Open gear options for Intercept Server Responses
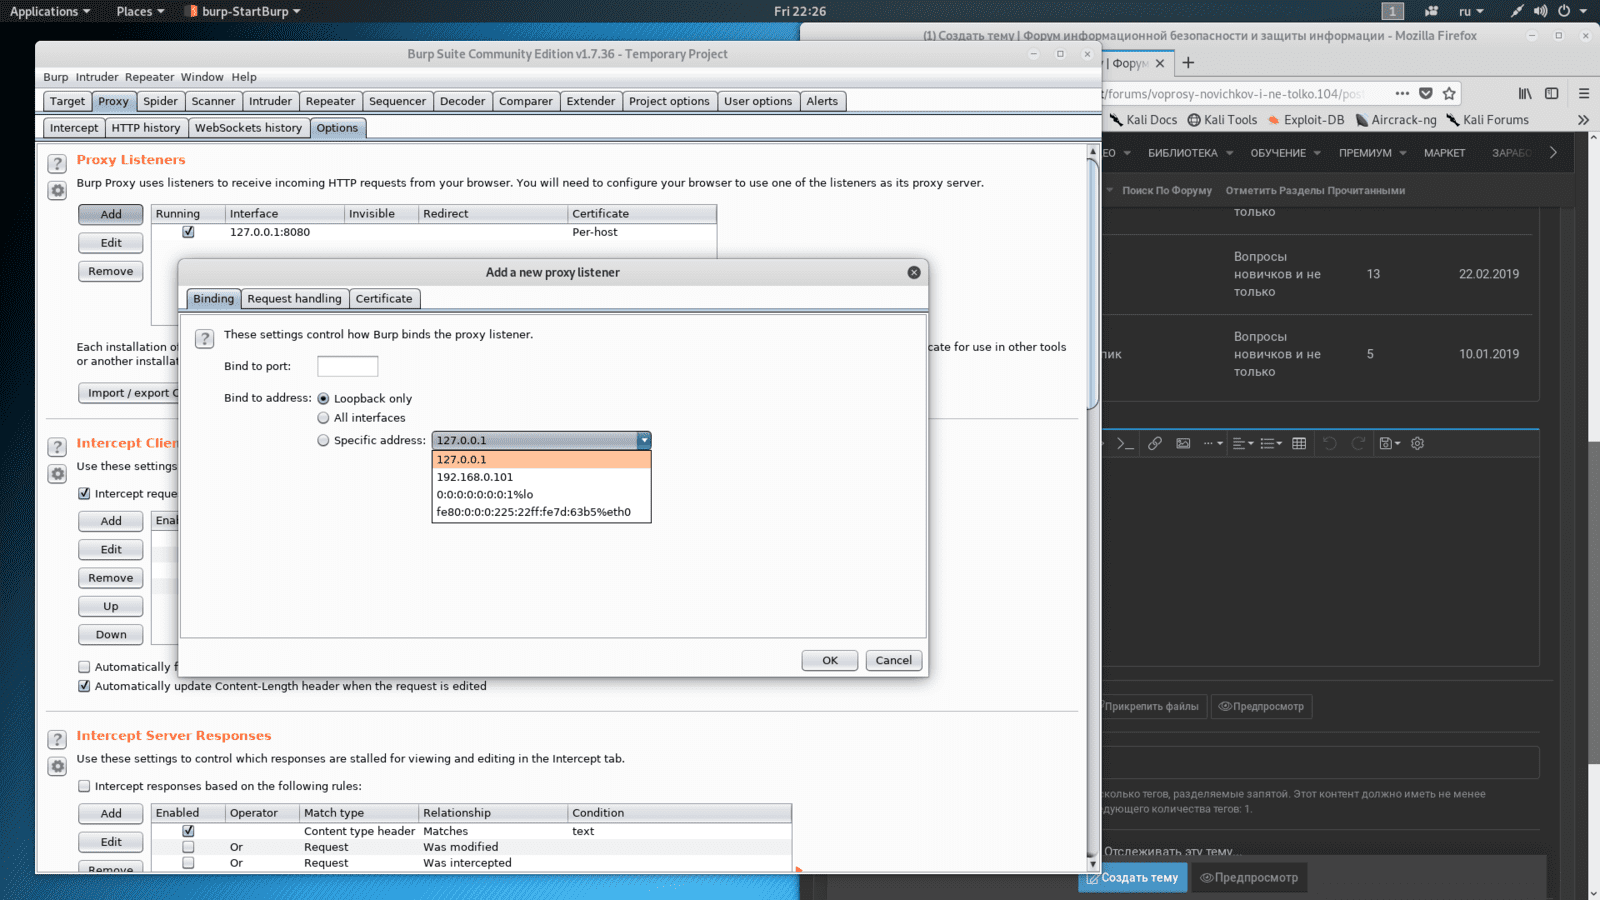The width and height of the screenshot is (1600, 900). (57, 766)
